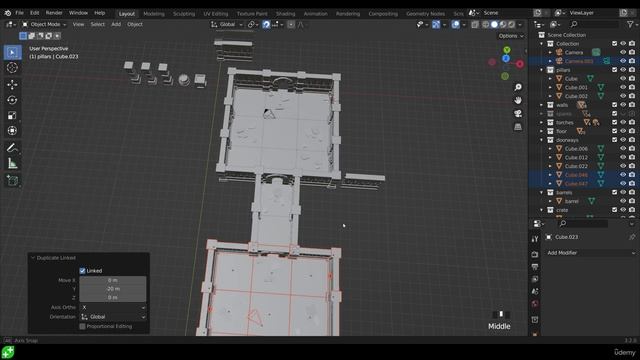Open the viewport Select menu
Viewport: 640px width, 360px height.
98,24
